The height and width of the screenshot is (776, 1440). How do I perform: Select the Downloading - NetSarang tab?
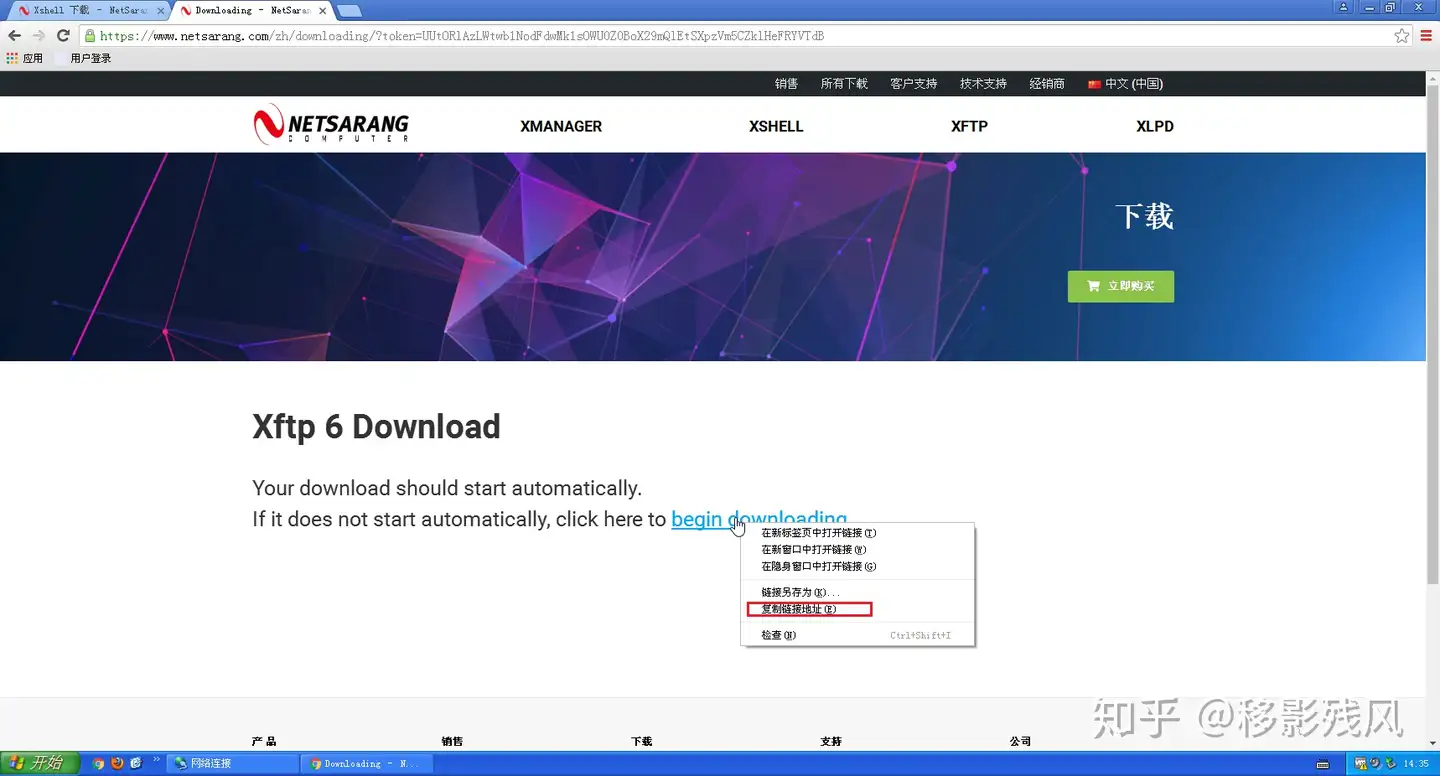[252, 10]
